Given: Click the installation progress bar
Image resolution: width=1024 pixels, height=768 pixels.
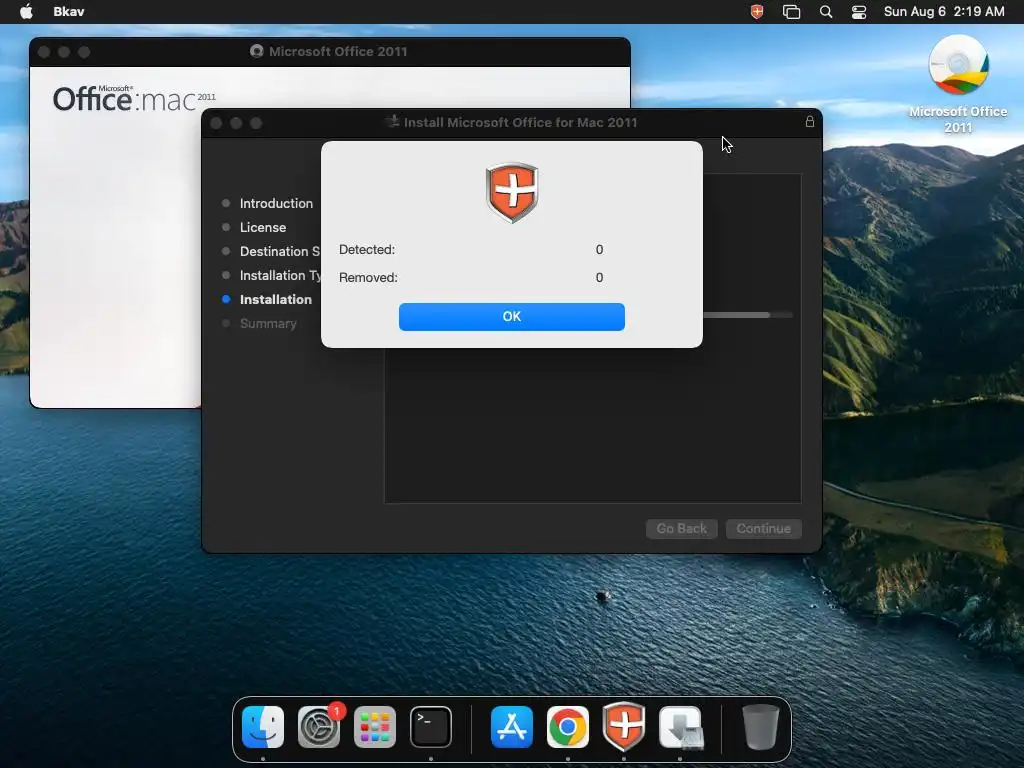Looking at the screenshot, I should coord(748,315).
